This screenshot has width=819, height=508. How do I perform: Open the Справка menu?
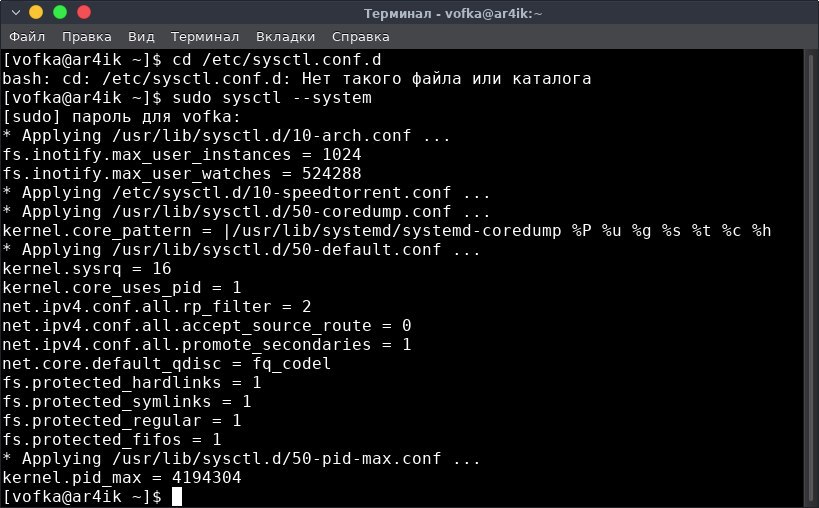click(360, 37)
